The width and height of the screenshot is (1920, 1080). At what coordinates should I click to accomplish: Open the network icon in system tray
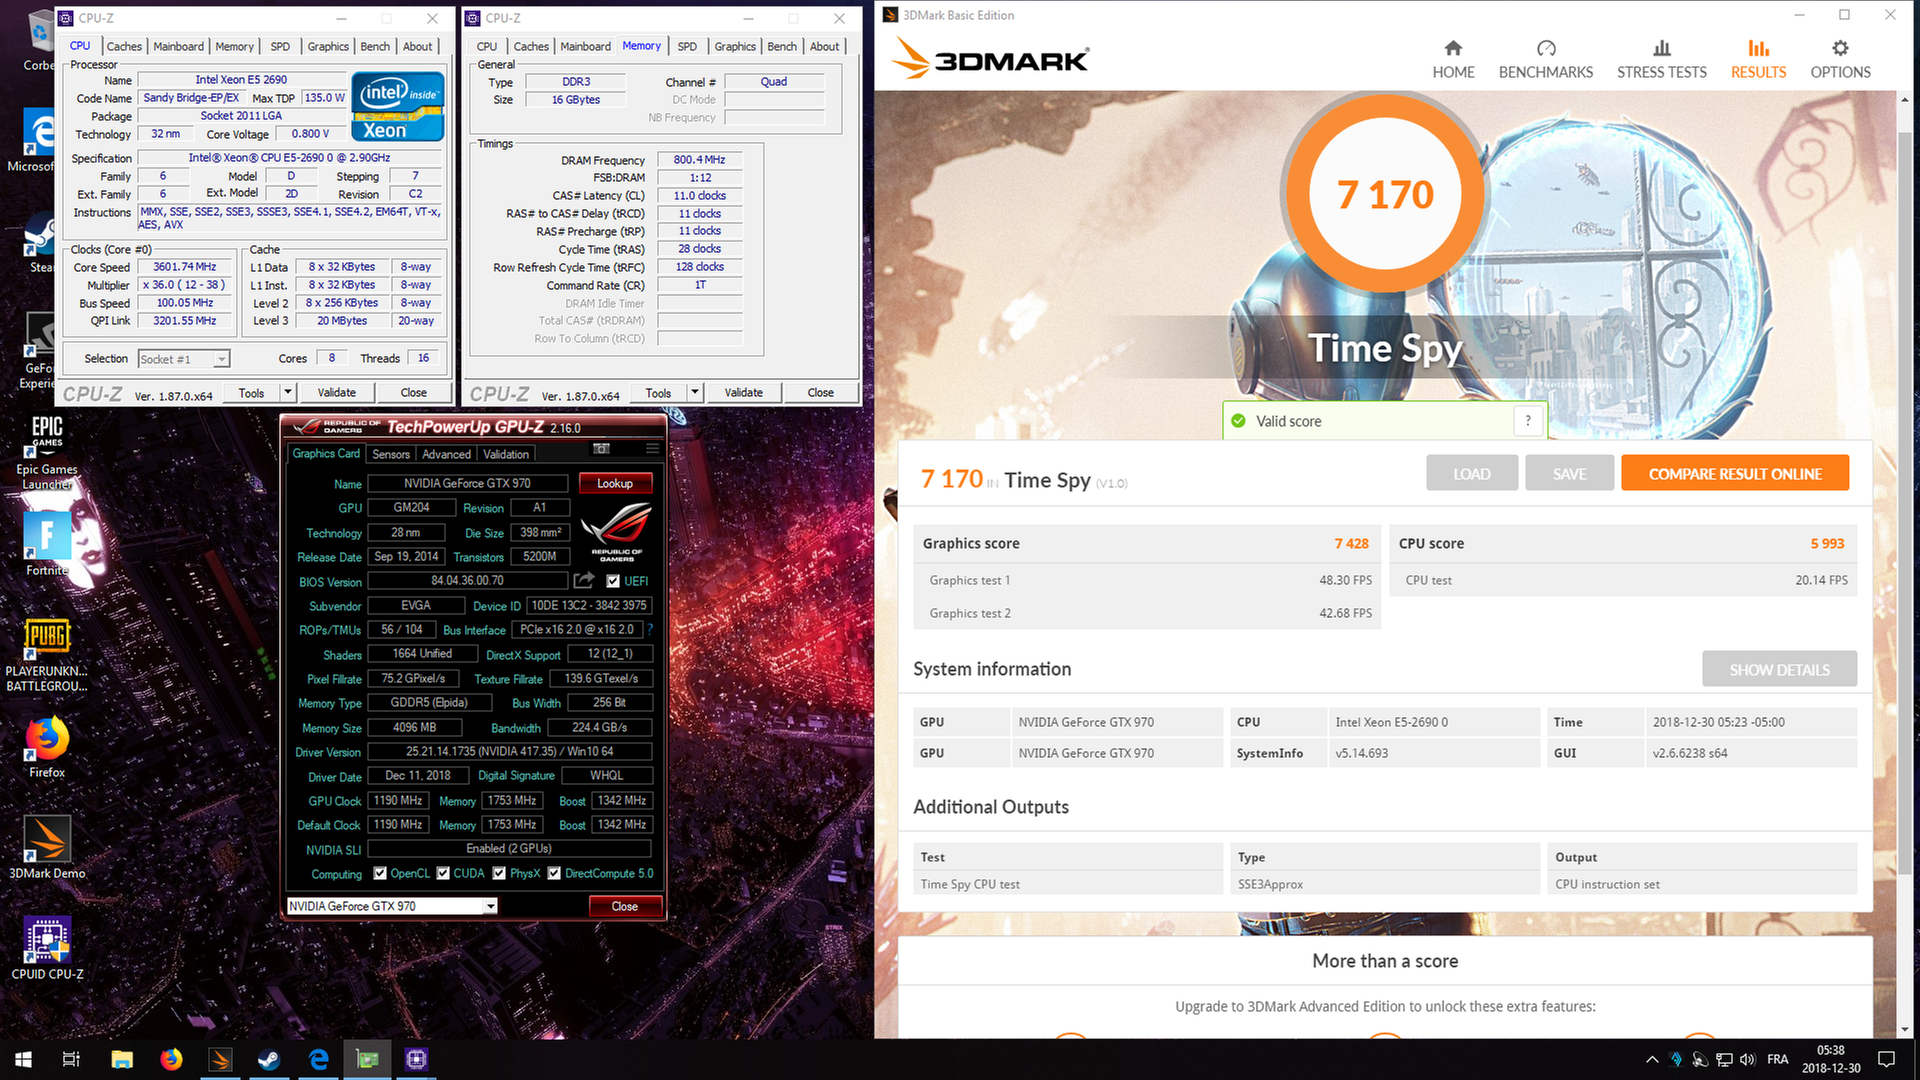(x=1724, y=1059)
